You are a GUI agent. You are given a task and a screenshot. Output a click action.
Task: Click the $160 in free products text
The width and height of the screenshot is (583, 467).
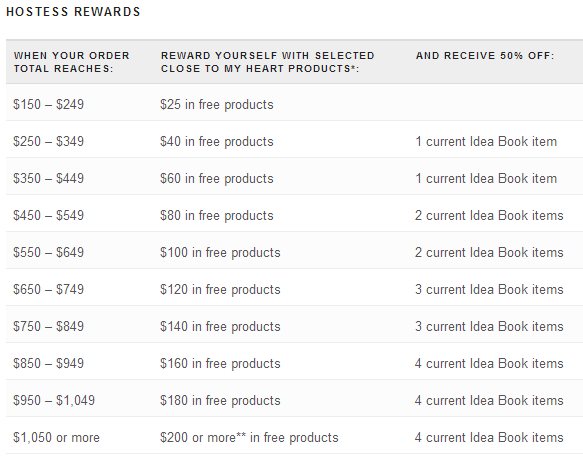coord(220,364)
